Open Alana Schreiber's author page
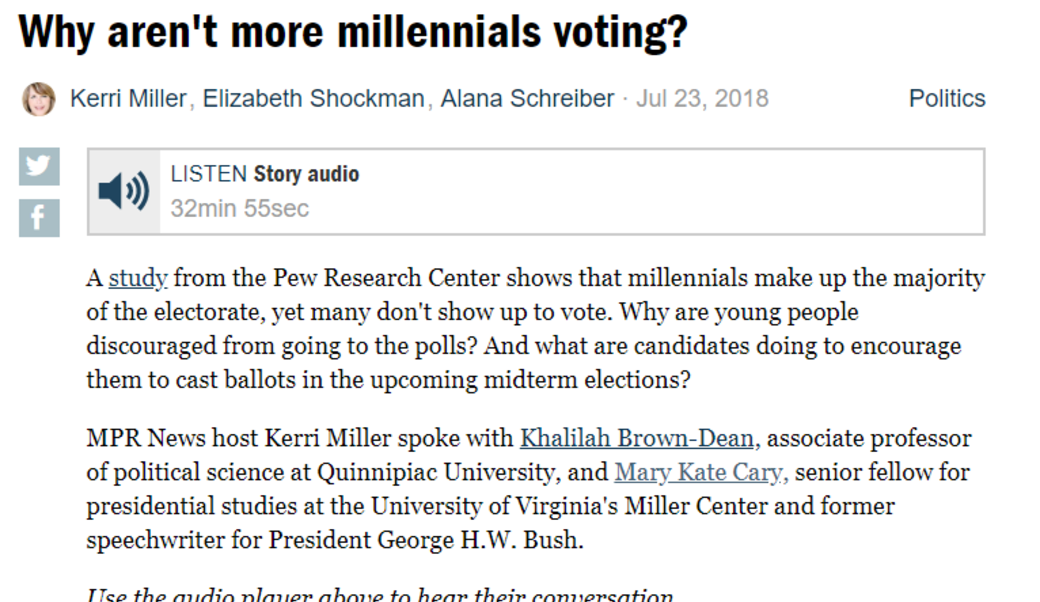 [527, 99]
